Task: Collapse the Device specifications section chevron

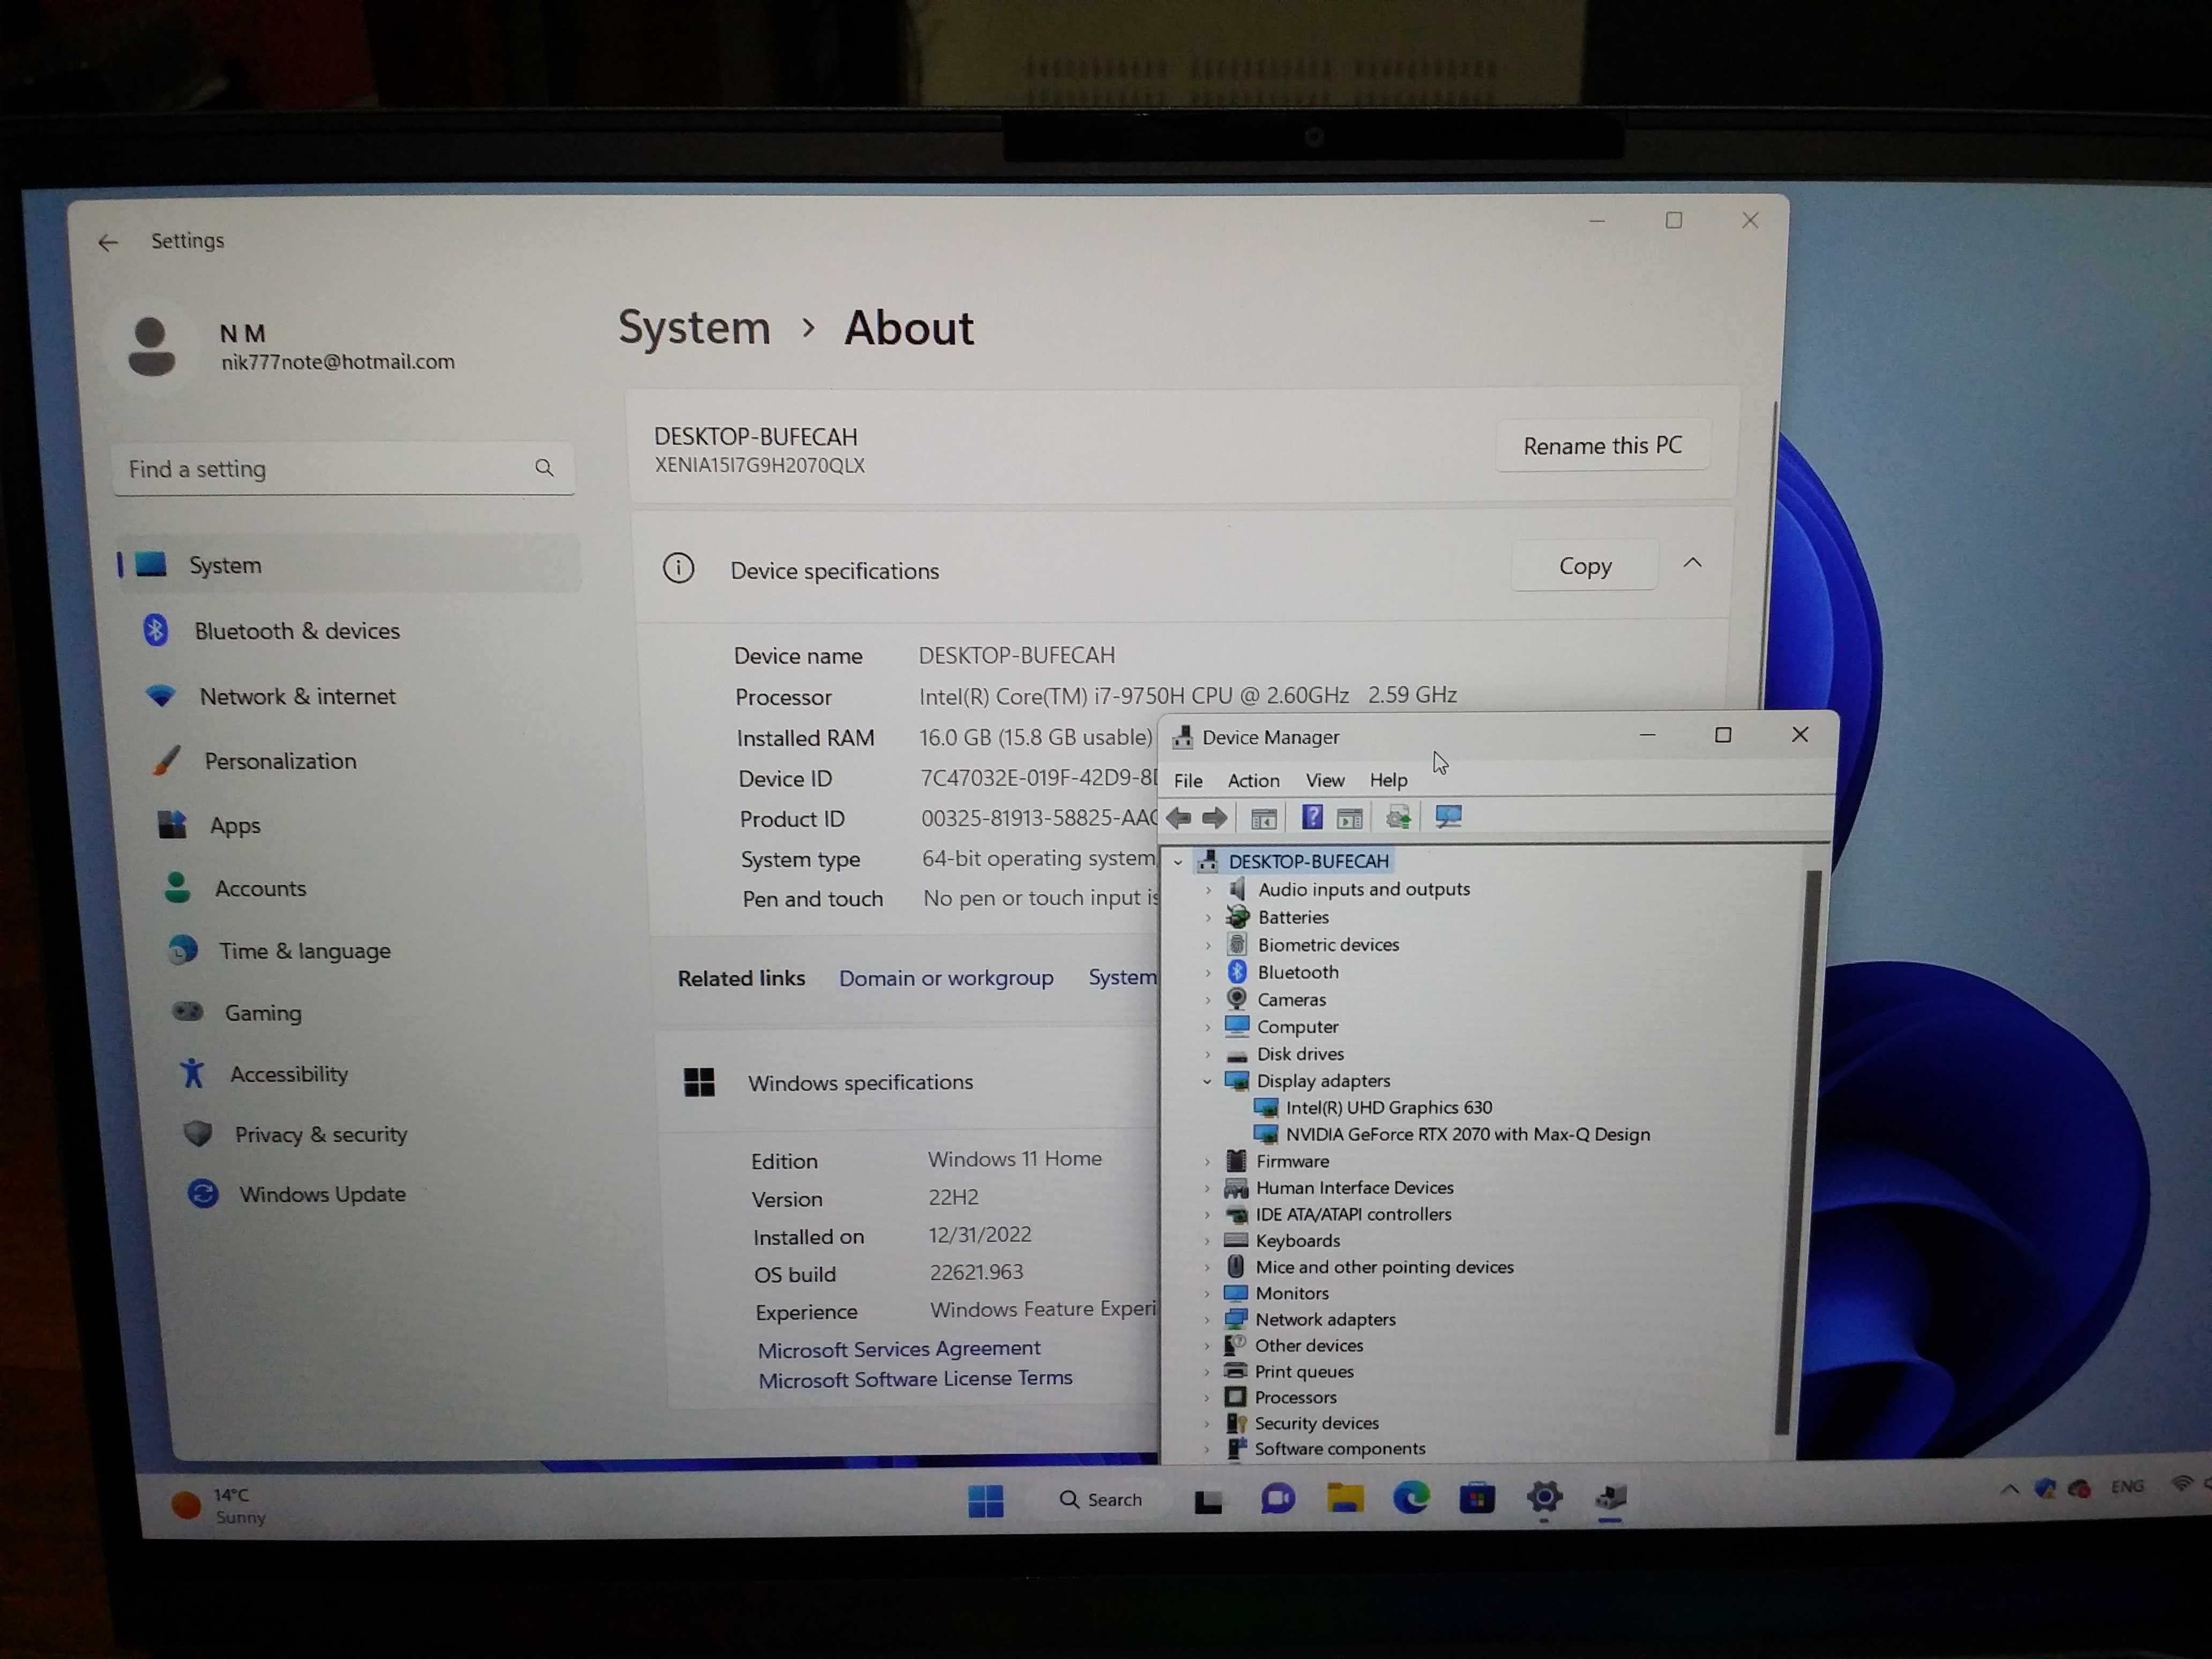Action: [x=1692, y=563]
